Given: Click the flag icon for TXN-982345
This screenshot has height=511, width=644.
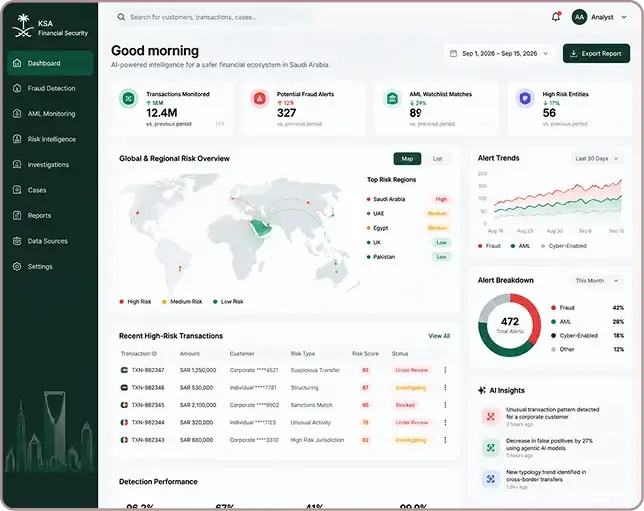Looking at the screenshot, I should pyautogui.click(x=124, y=405).
